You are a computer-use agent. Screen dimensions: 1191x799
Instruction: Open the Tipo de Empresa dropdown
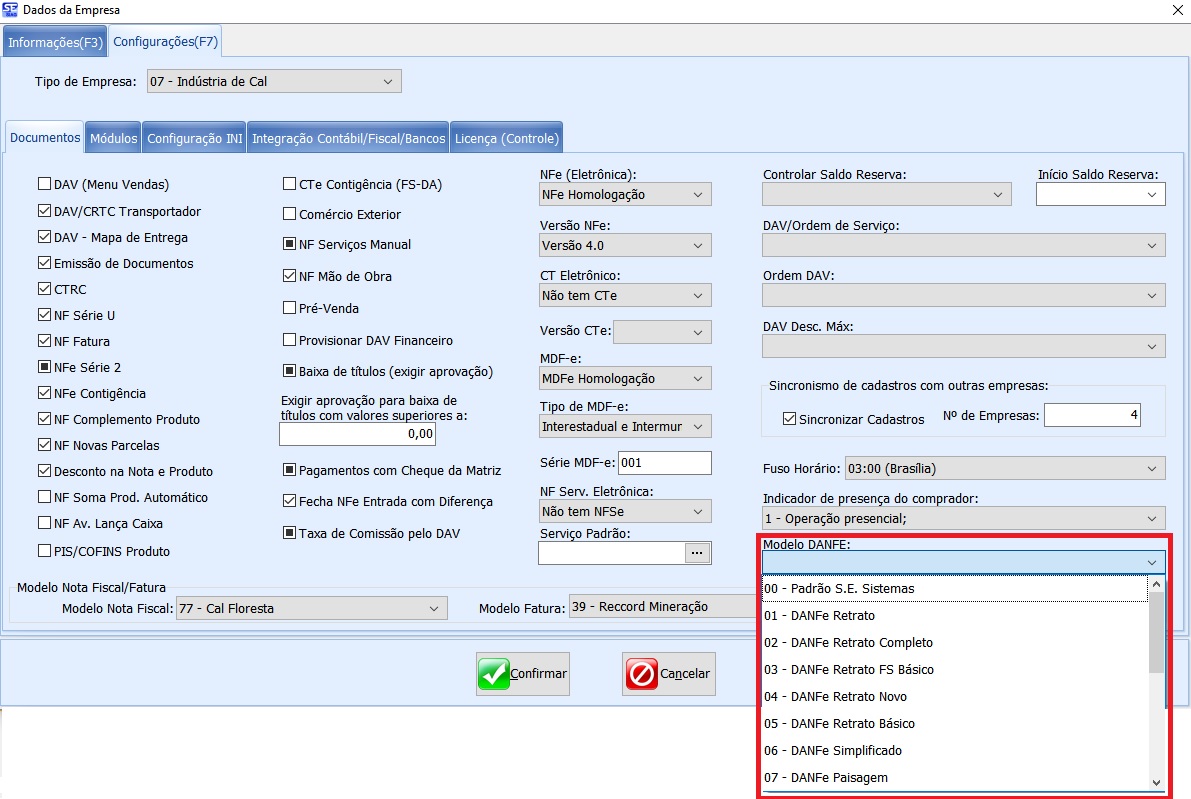(388, 81)
